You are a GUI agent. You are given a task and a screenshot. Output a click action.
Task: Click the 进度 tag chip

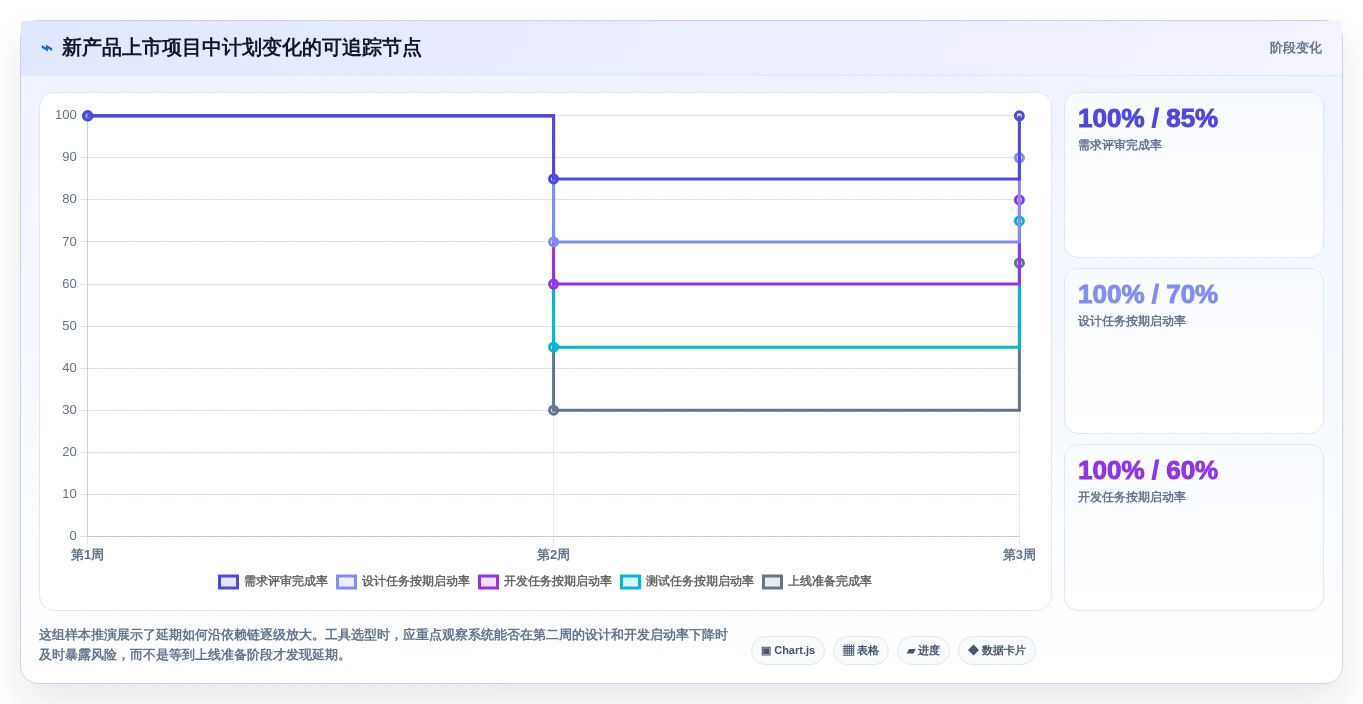[923, 651]
